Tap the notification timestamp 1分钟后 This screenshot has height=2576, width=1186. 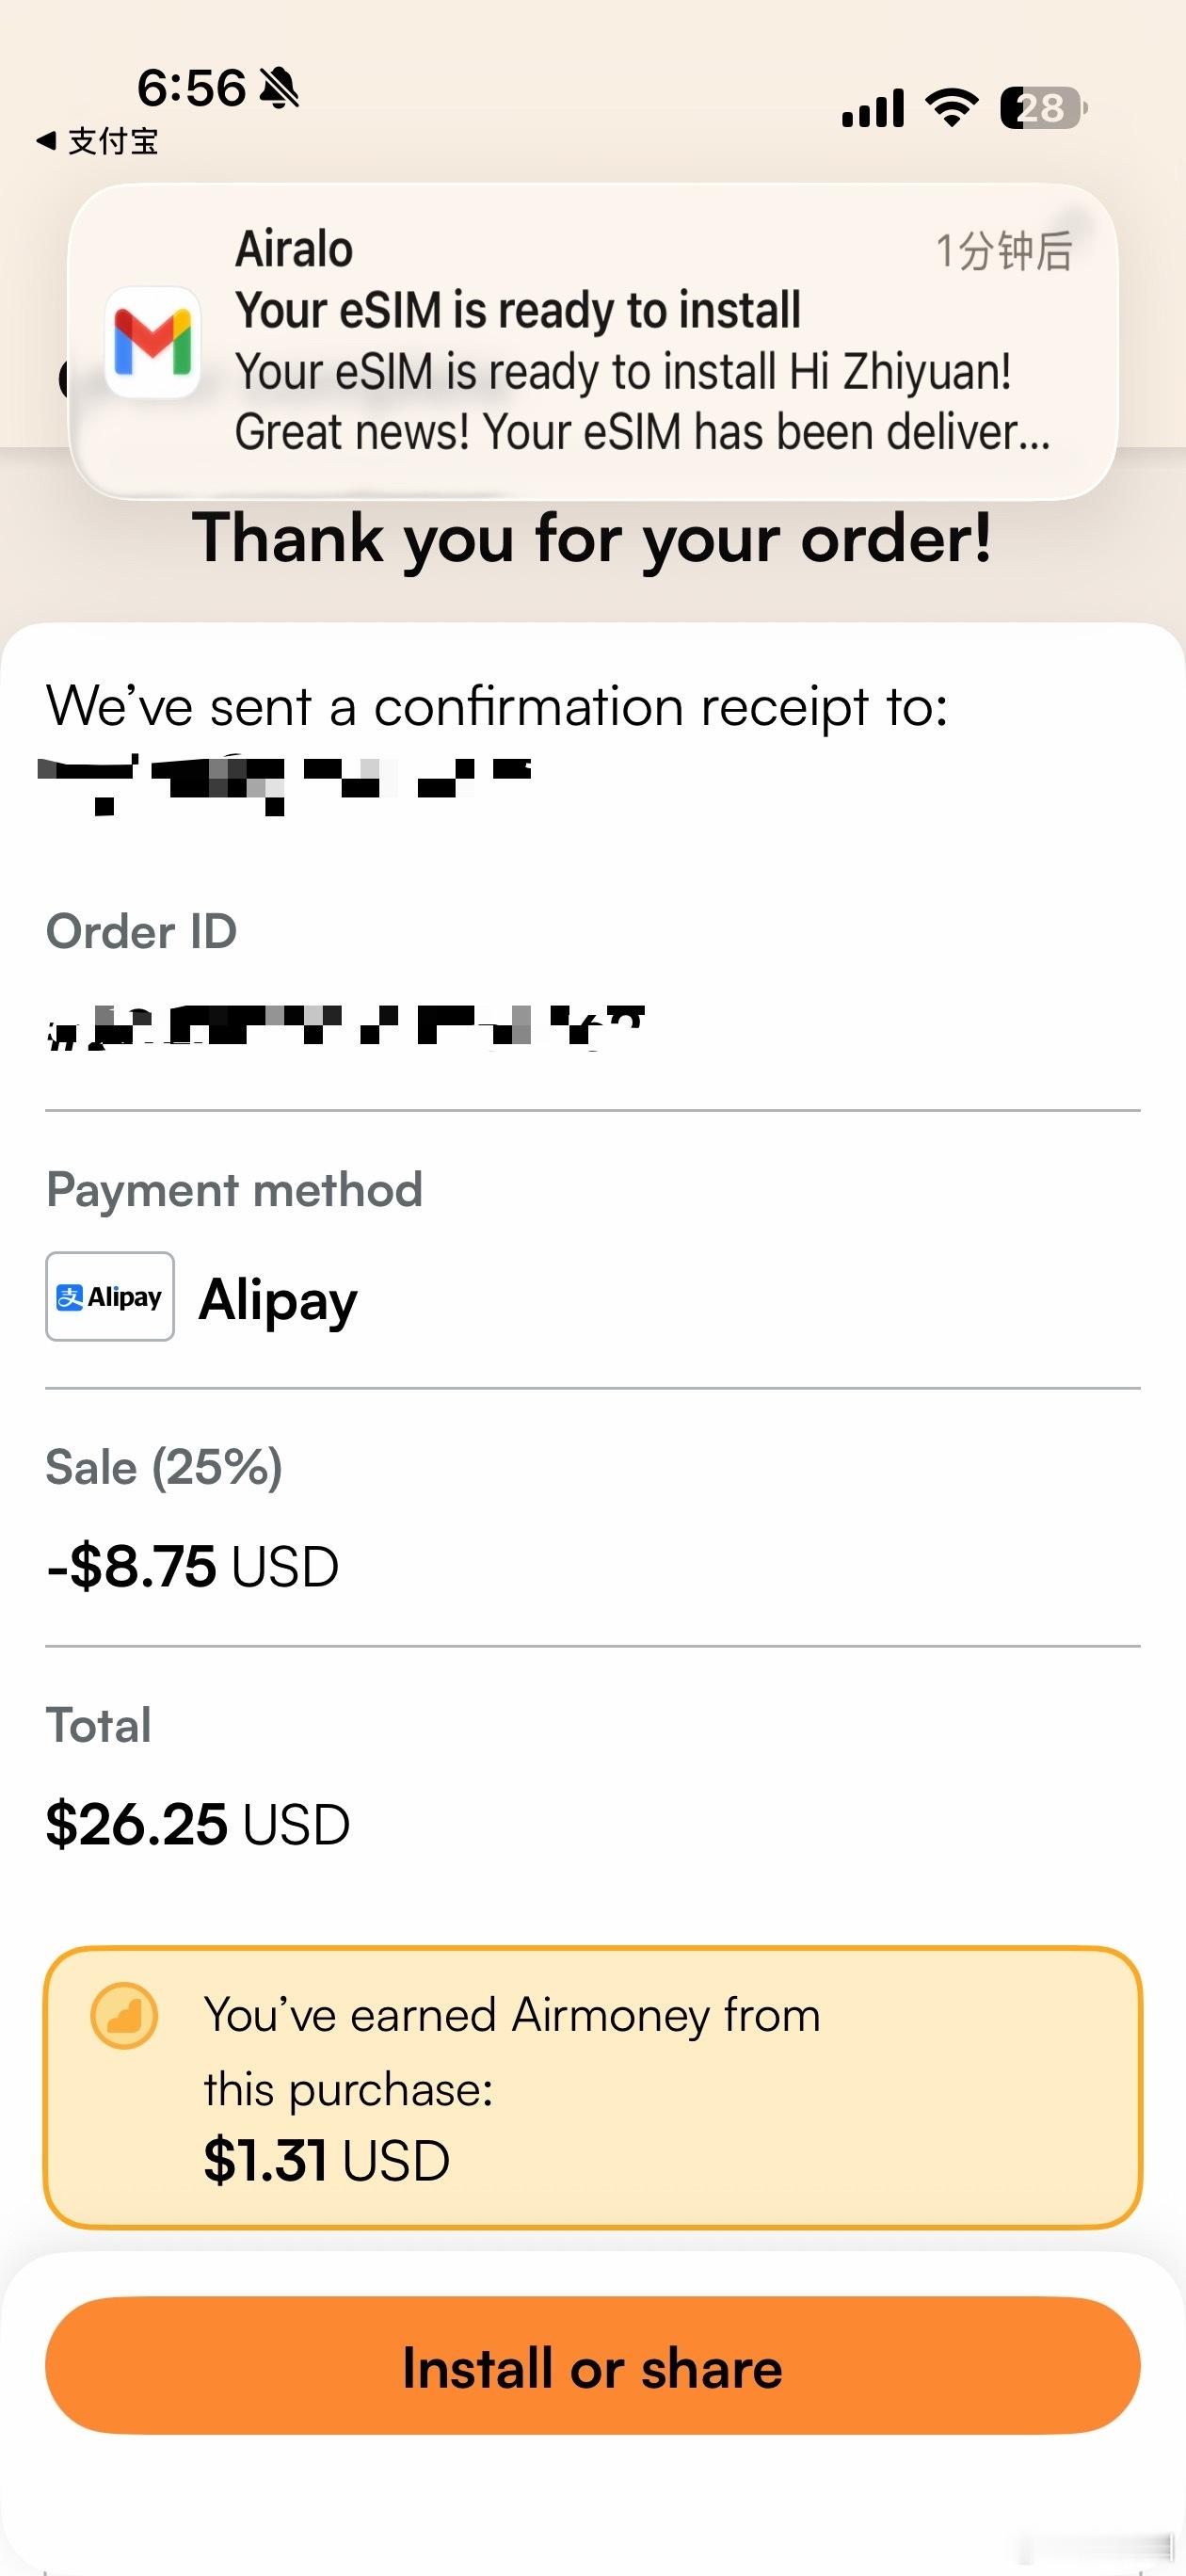coord(1003,250)
